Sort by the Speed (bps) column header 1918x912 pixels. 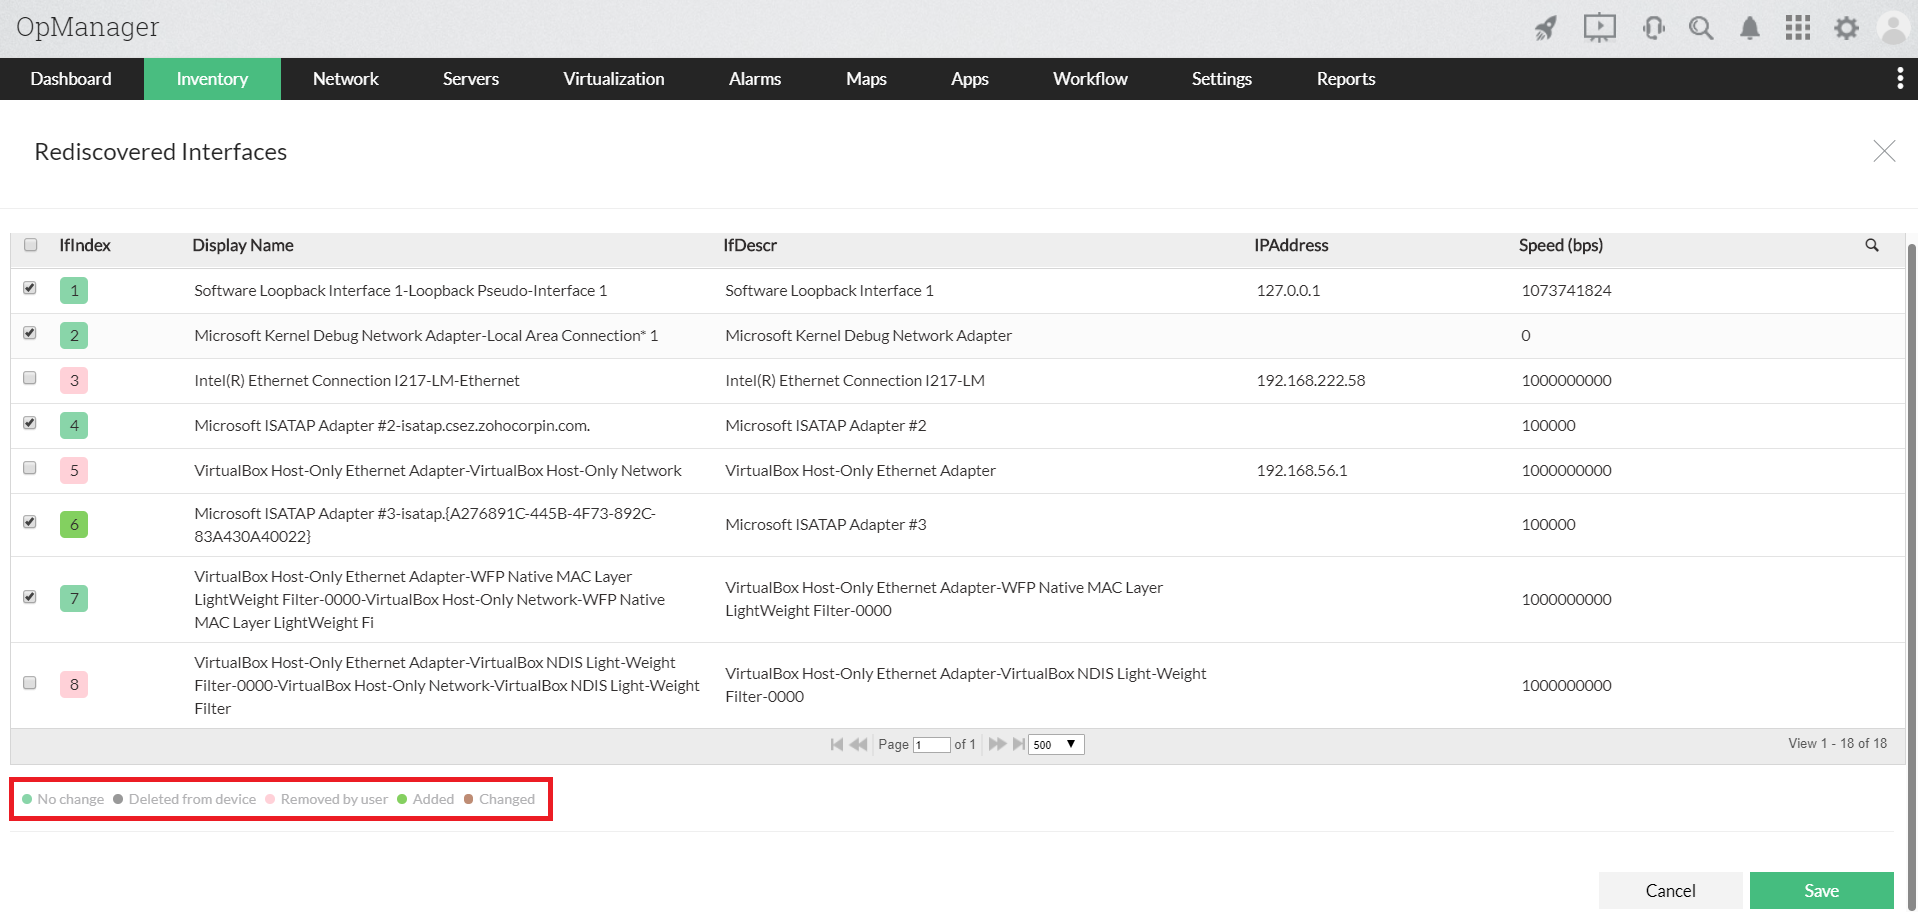1561,245
